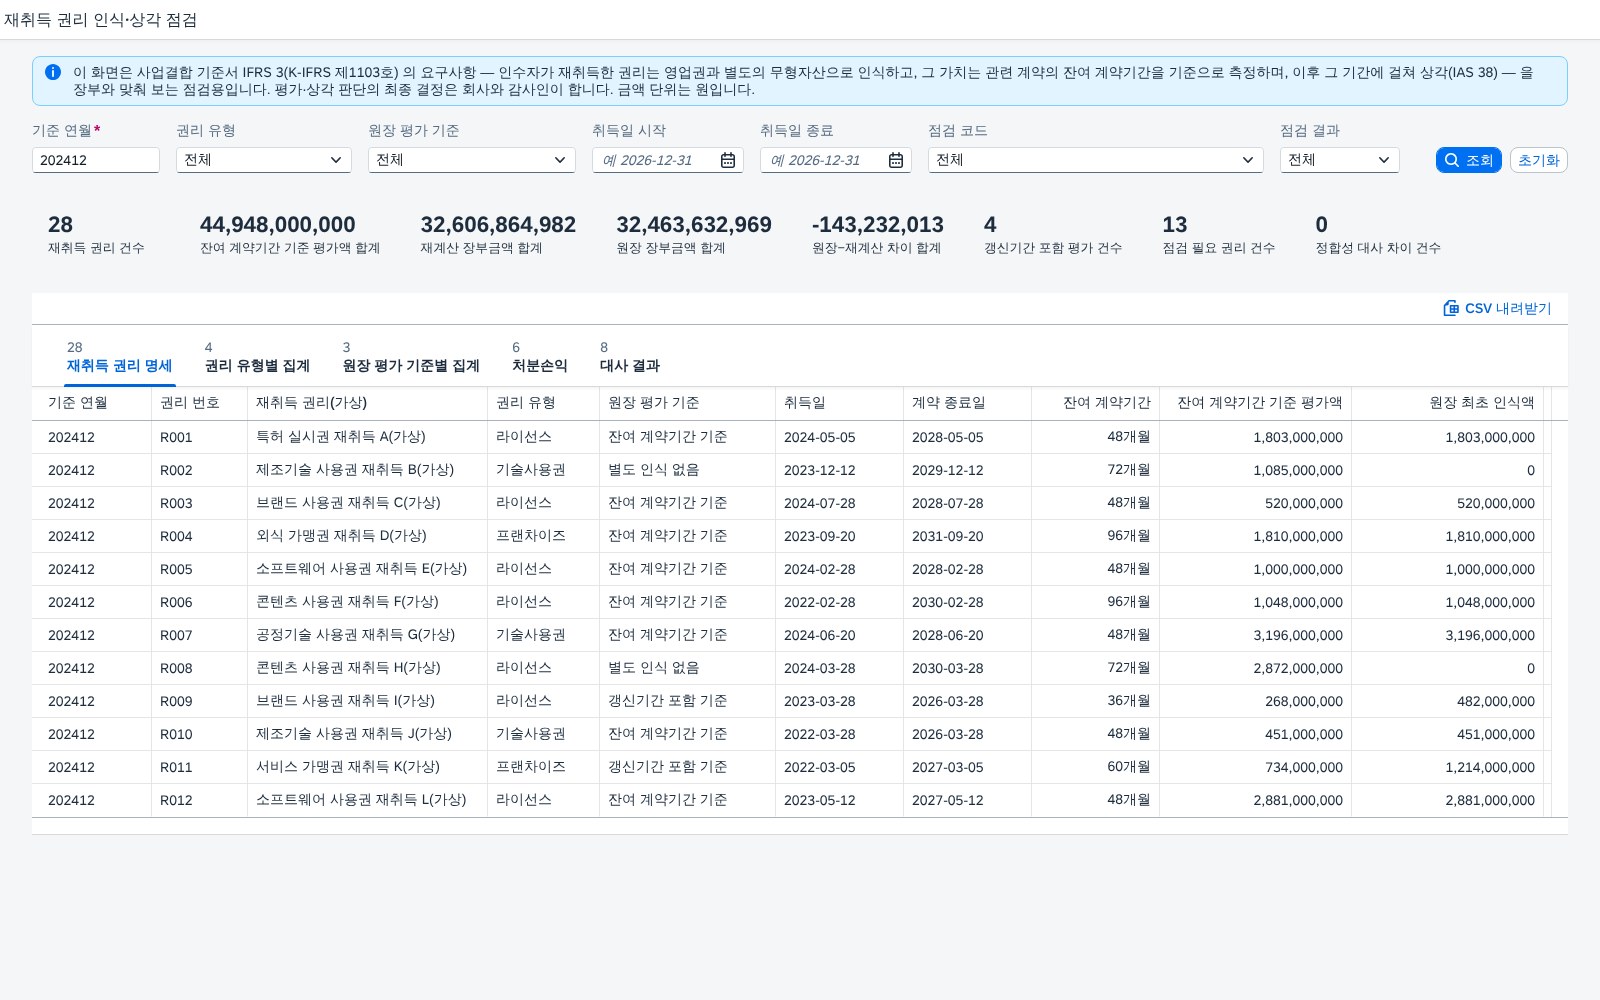Click the 갱신기간 포함 평가 건수 KPI

(1053, 234)
